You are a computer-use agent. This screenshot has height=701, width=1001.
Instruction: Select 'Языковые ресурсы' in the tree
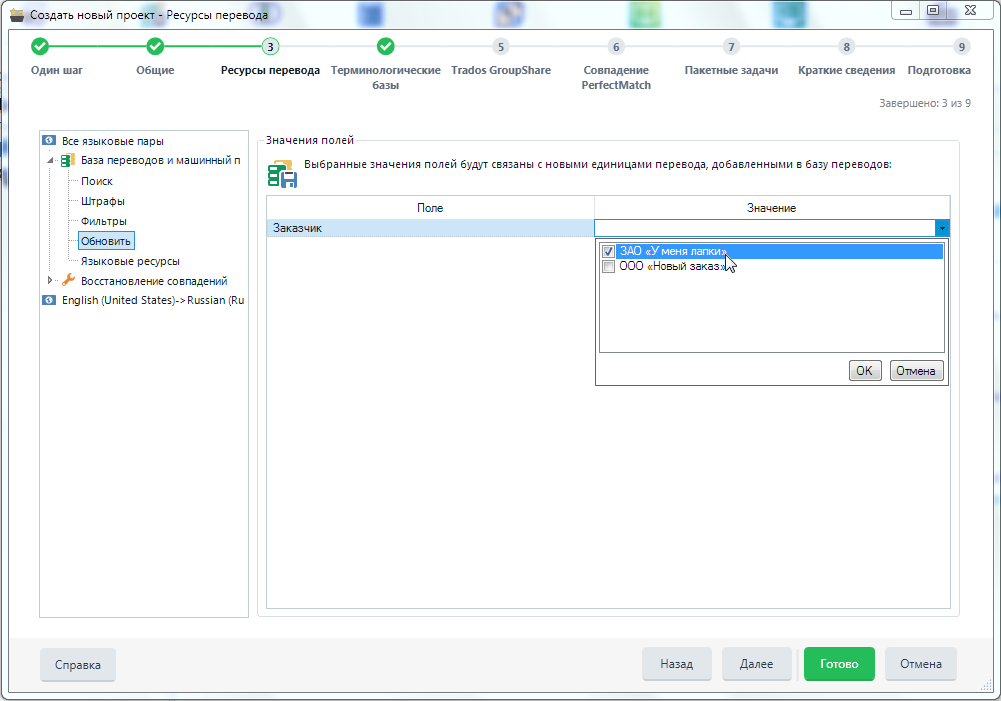point(130,261)
